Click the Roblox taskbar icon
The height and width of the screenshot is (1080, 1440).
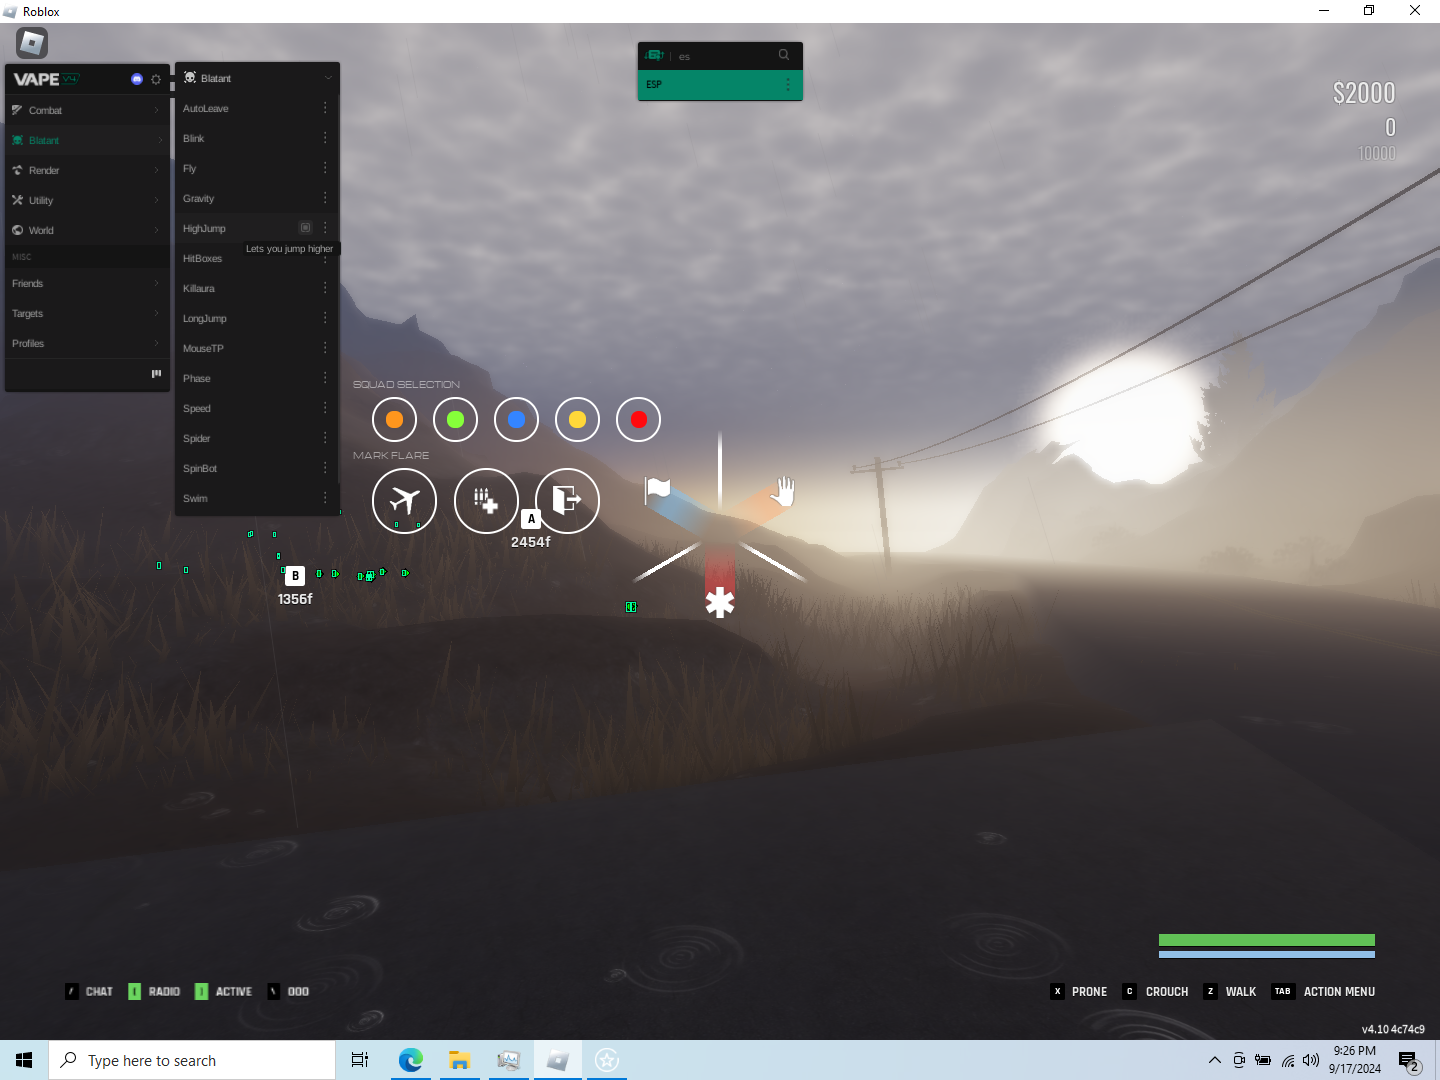coord(558,1060)
